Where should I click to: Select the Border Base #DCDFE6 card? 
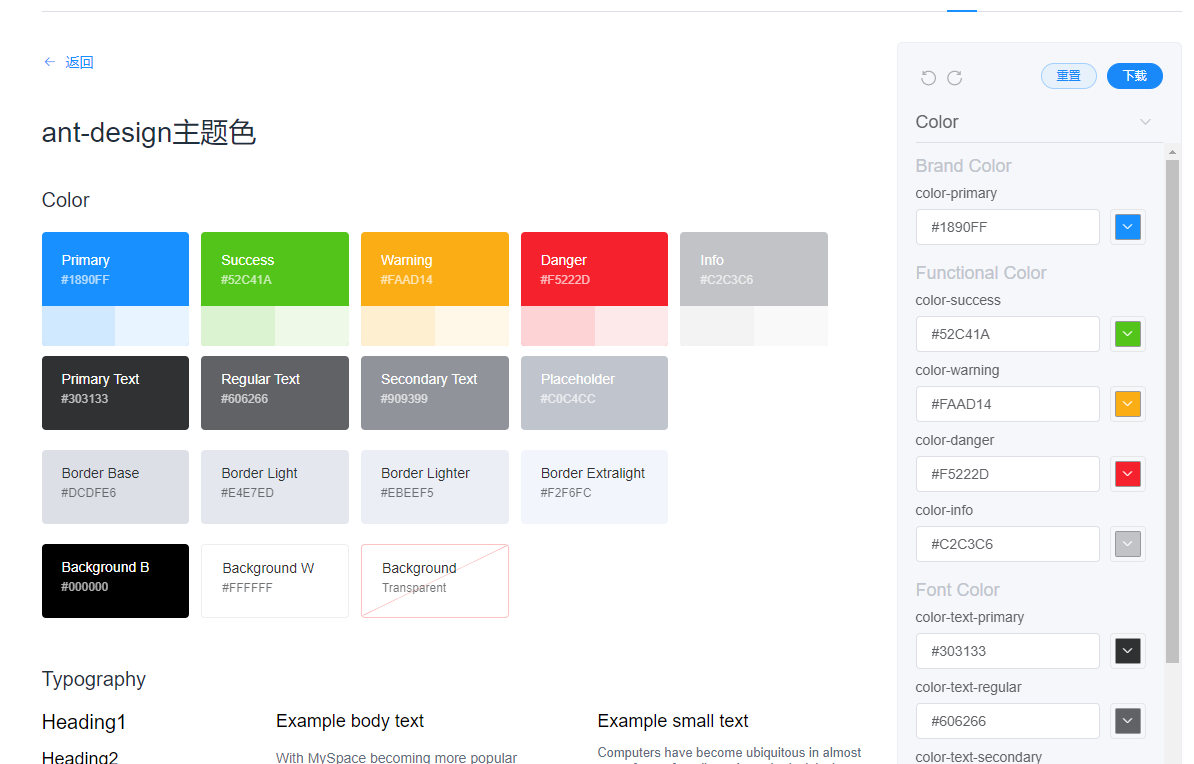pos(115,487)
